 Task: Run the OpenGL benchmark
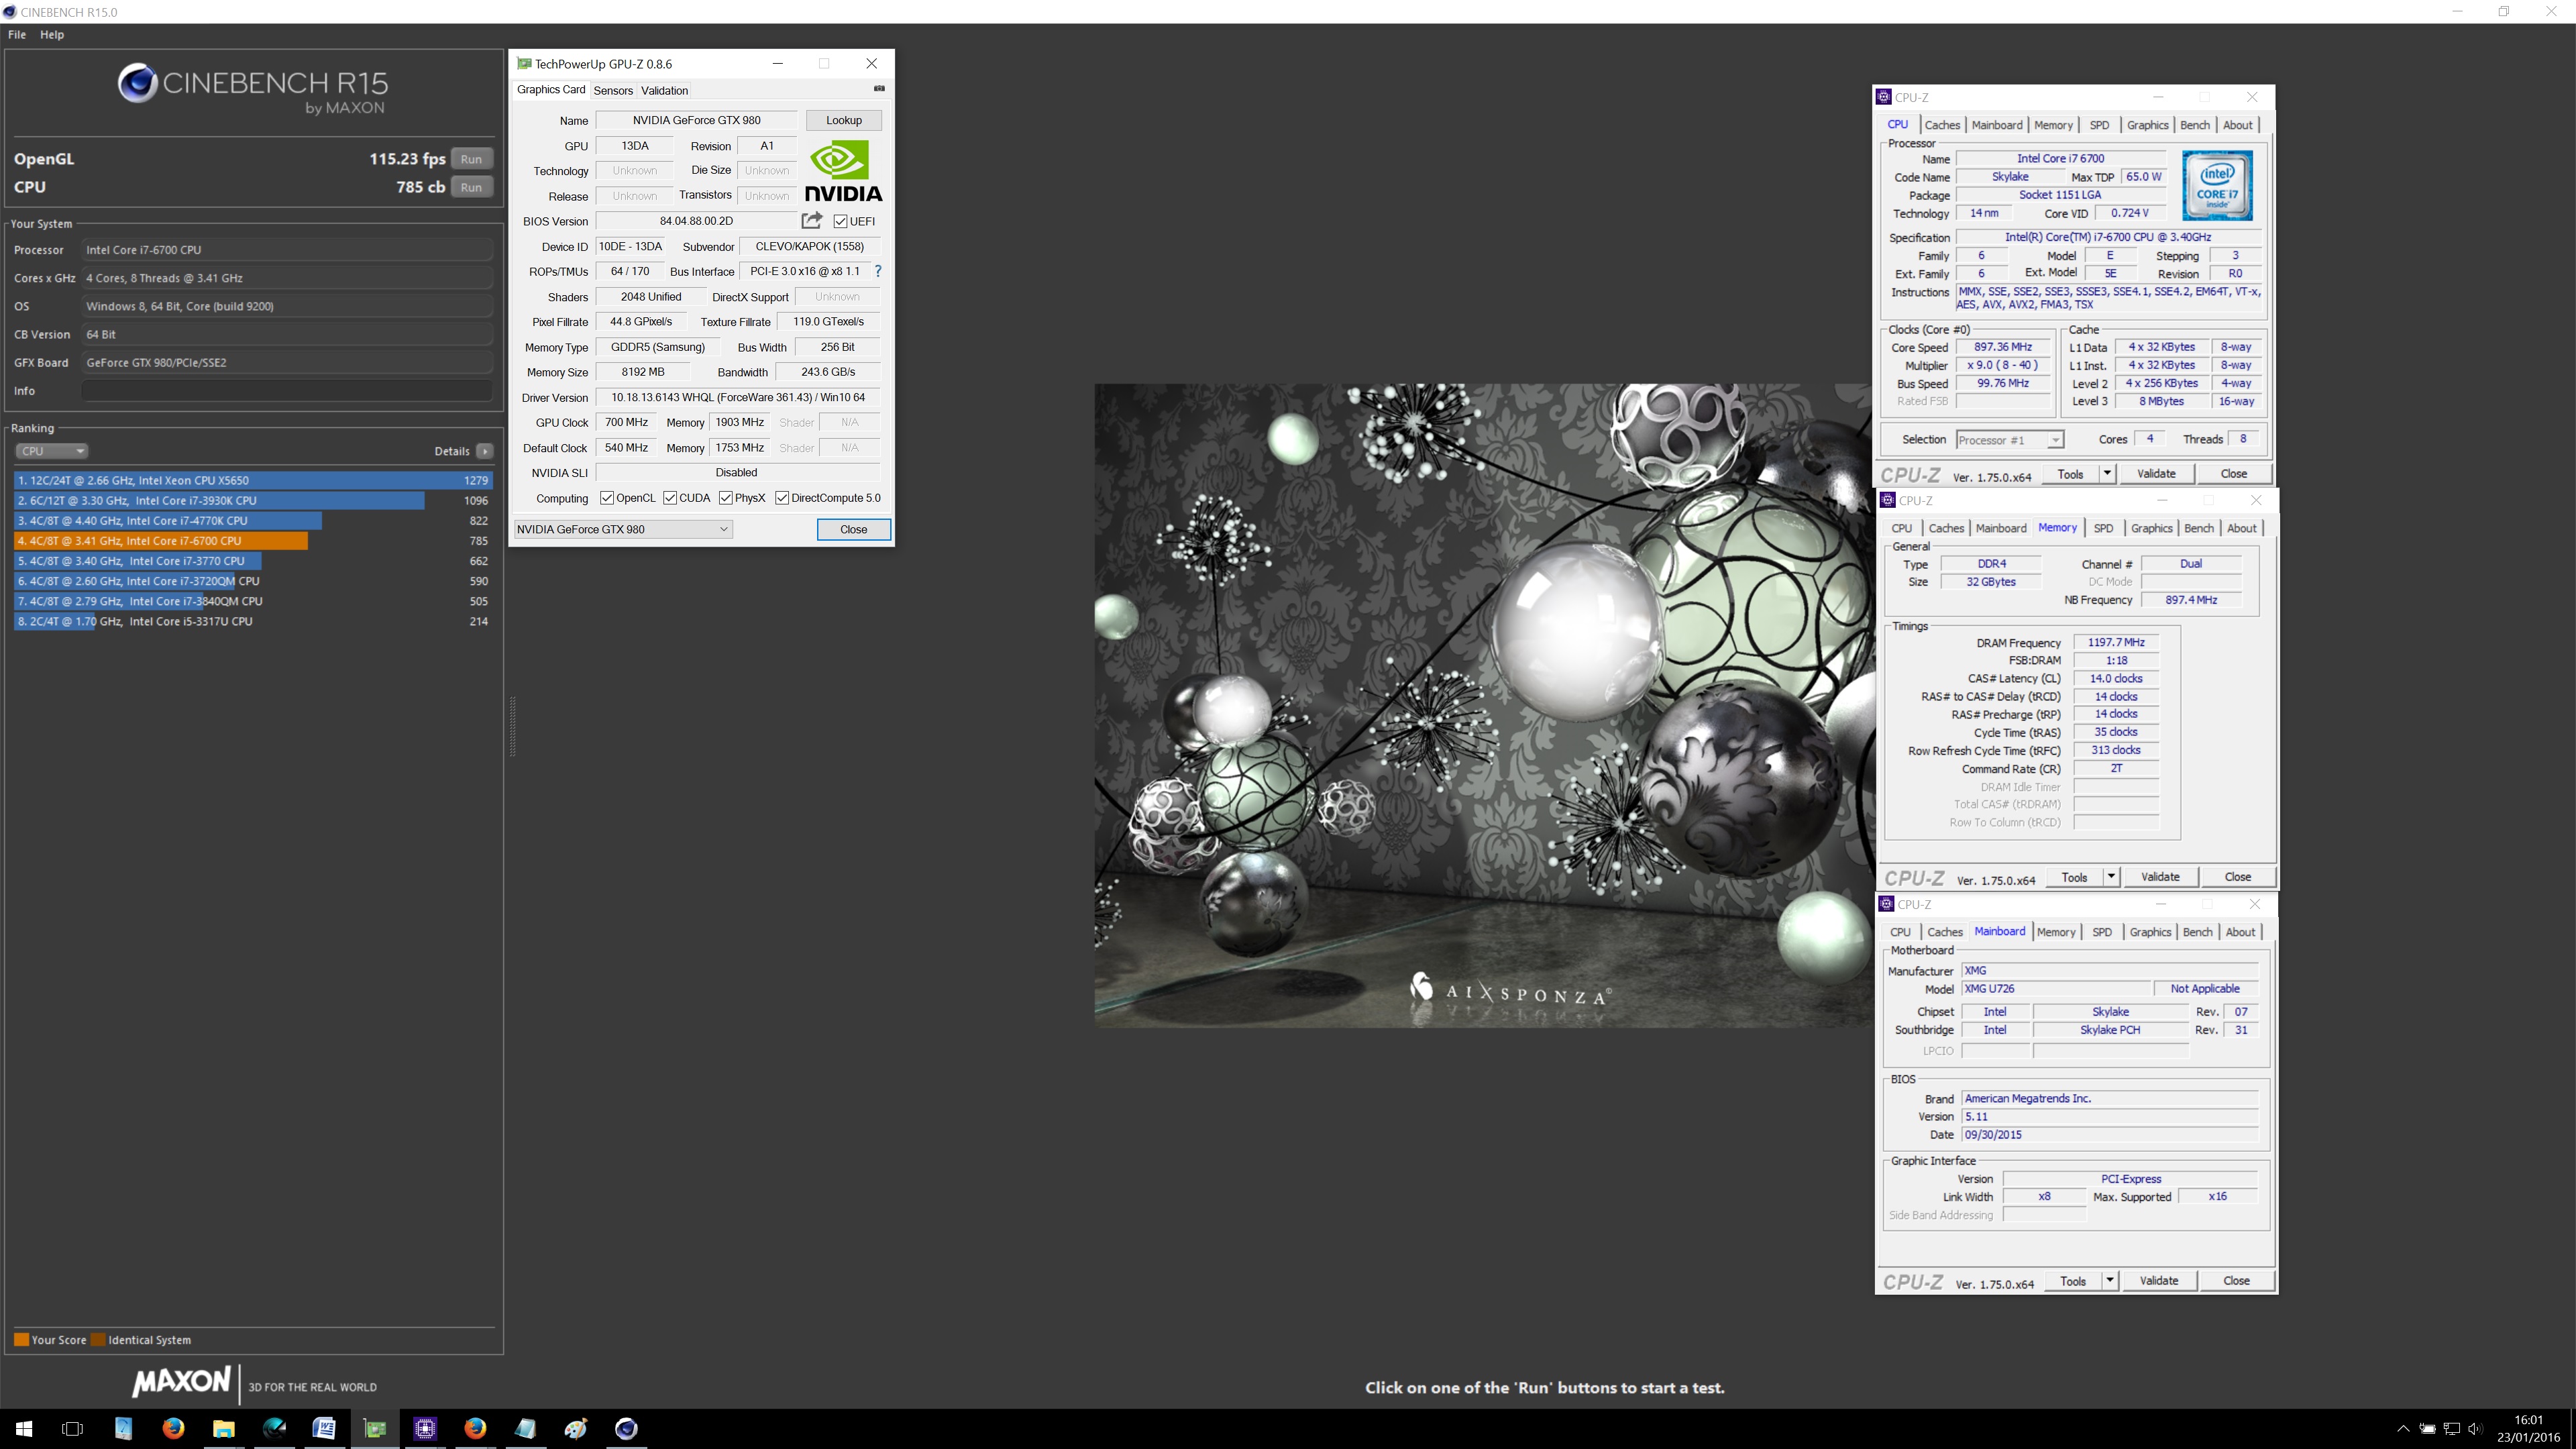pyautogui.click(x=471, y=159)
